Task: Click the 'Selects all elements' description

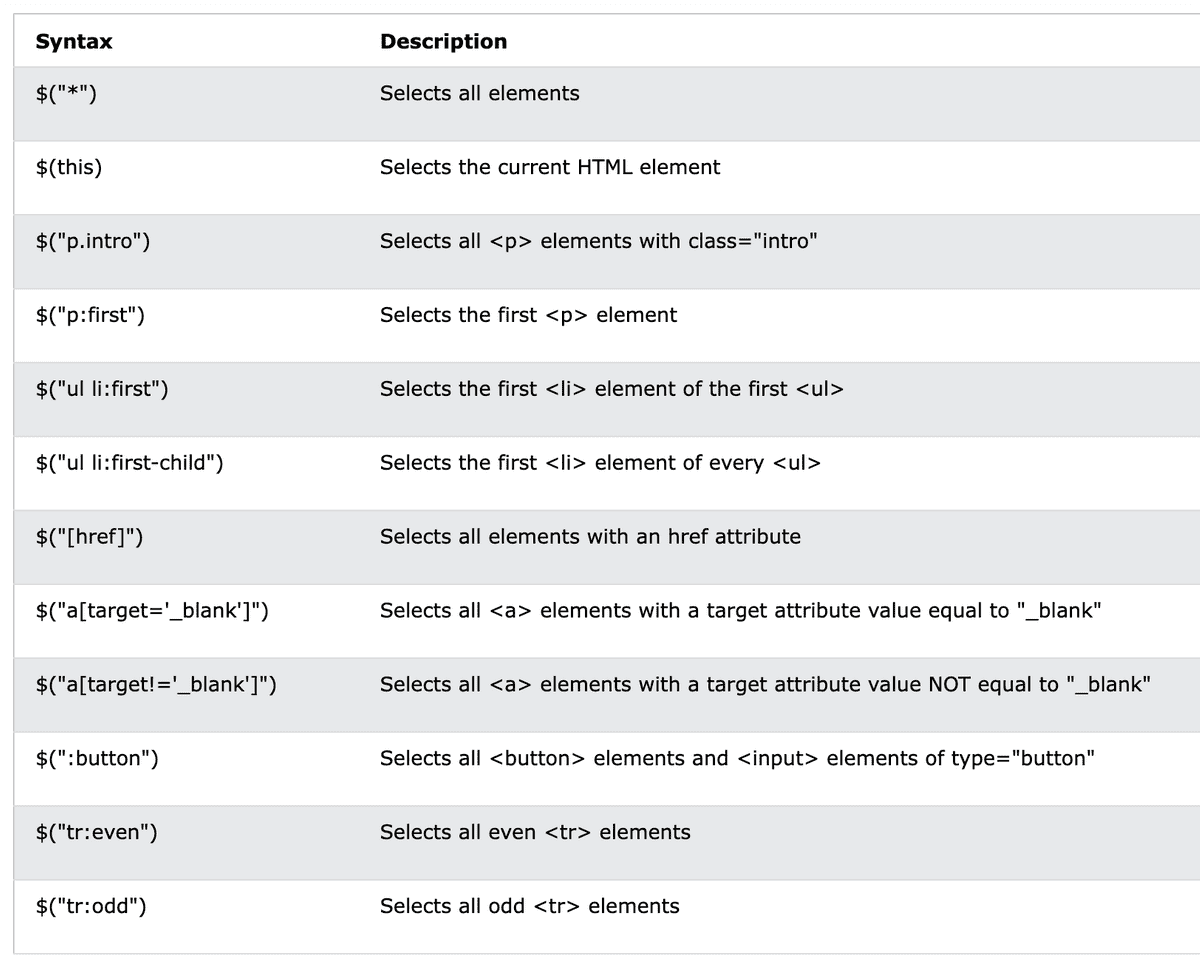Action: pyautogui.click(x=479, y=93)
